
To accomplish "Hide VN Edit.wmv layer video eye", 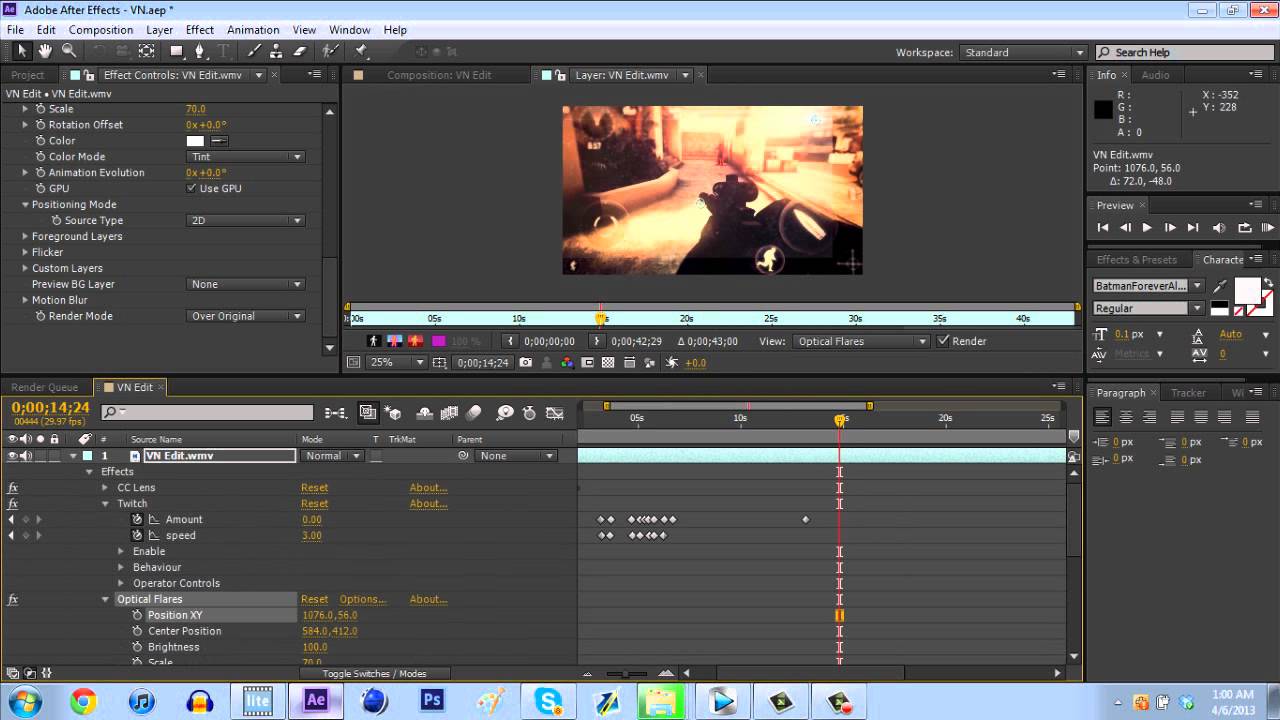I will click(13, 456).
